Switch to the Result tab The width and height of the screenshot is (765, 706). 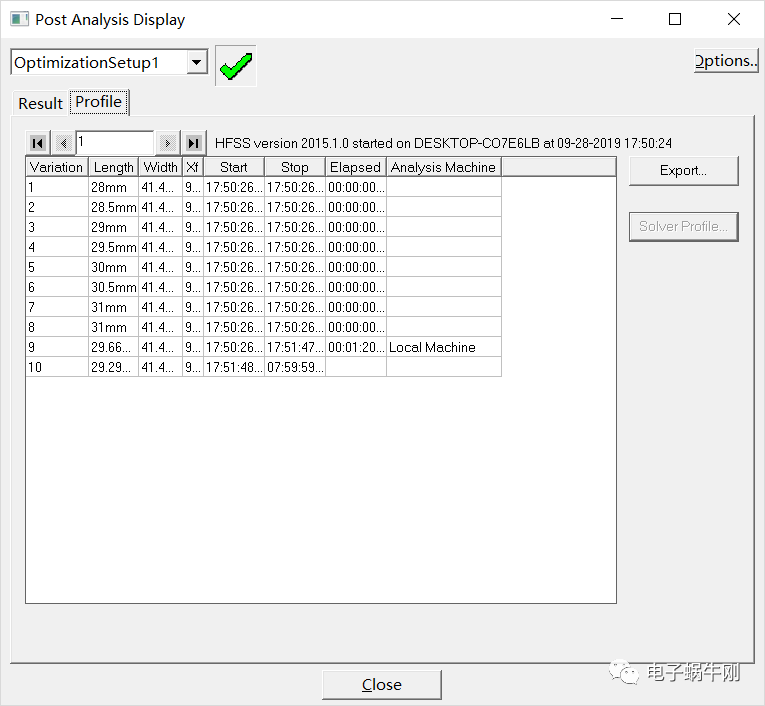[40, 104]
